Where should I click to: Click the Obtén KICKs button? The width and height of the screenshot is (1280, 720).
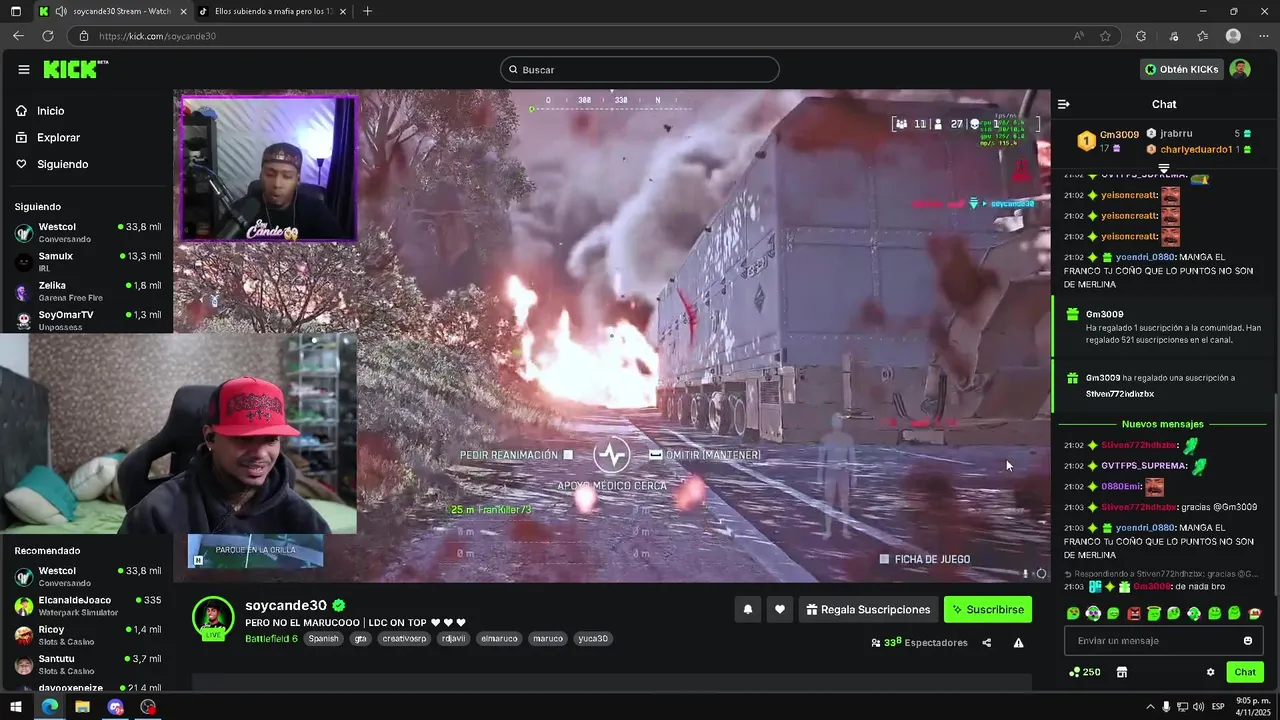coord(1180,69)
